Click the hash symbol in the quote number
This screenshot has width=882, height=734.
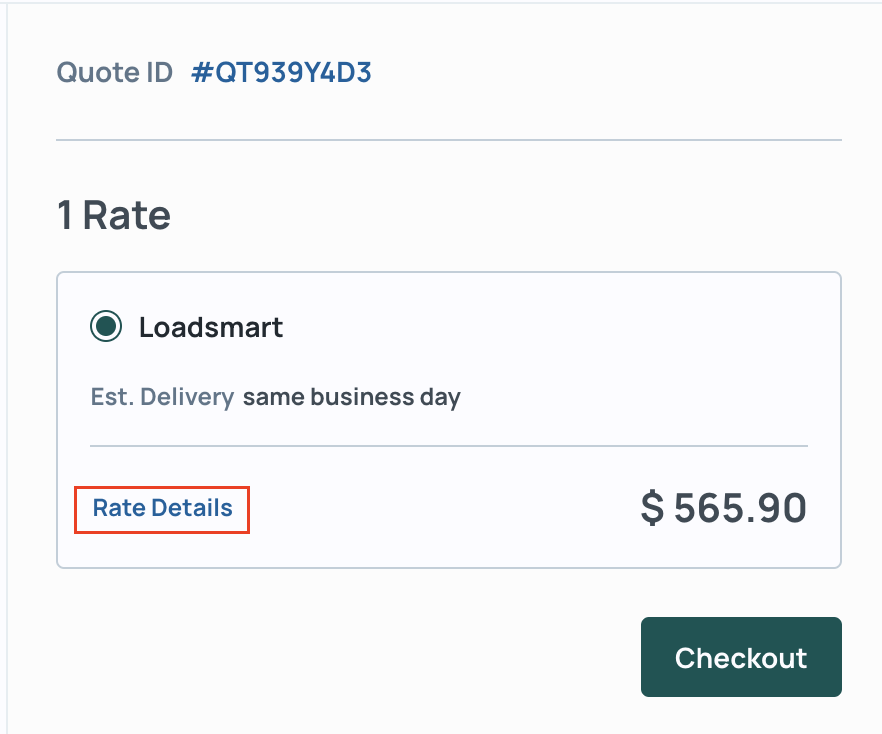200,73
